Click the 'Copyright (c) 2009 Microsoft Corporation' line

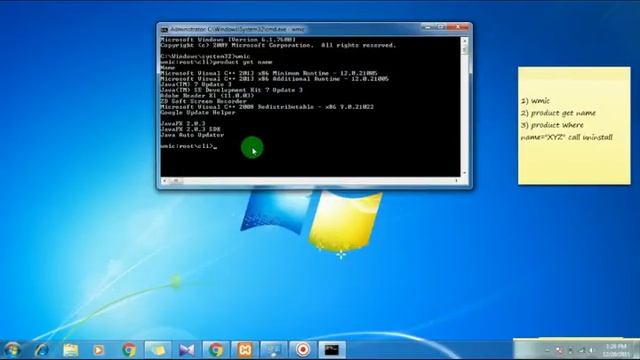pos(278,45)
